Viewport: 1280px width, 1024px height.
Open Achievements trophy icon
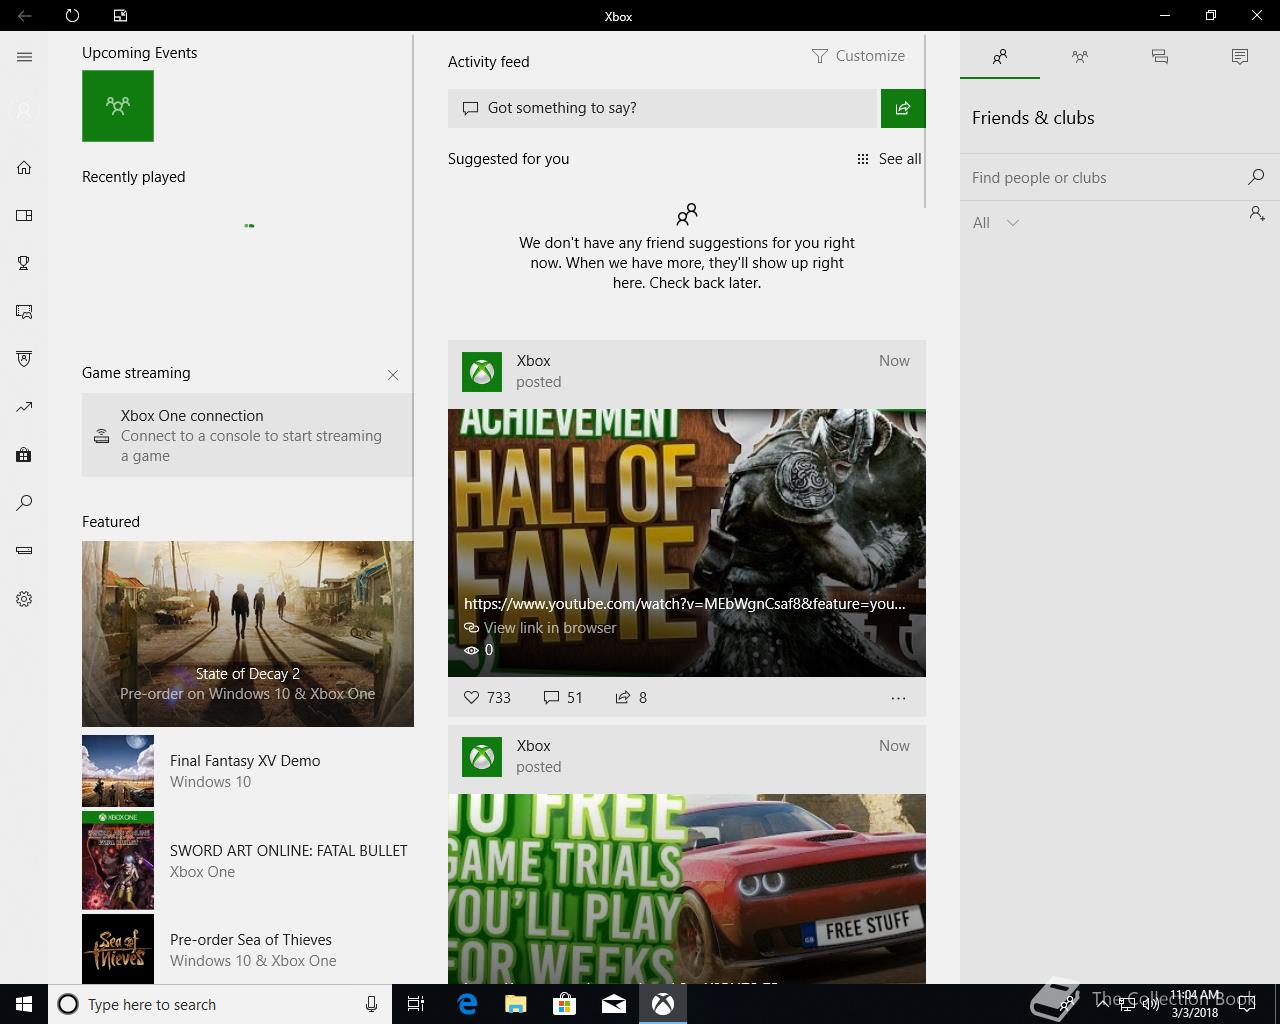[24, 263]
